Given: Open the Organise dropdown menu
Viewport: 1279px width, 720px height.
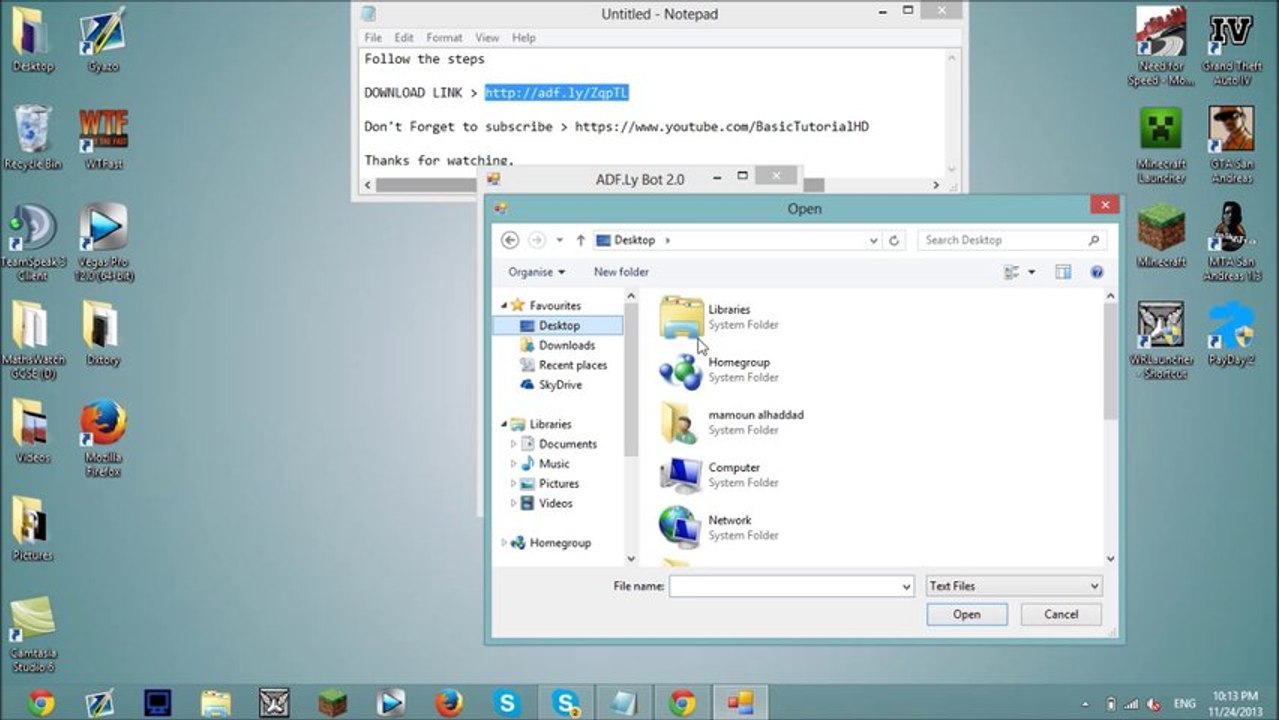Looking at the screenshot, I should point(536,272).
